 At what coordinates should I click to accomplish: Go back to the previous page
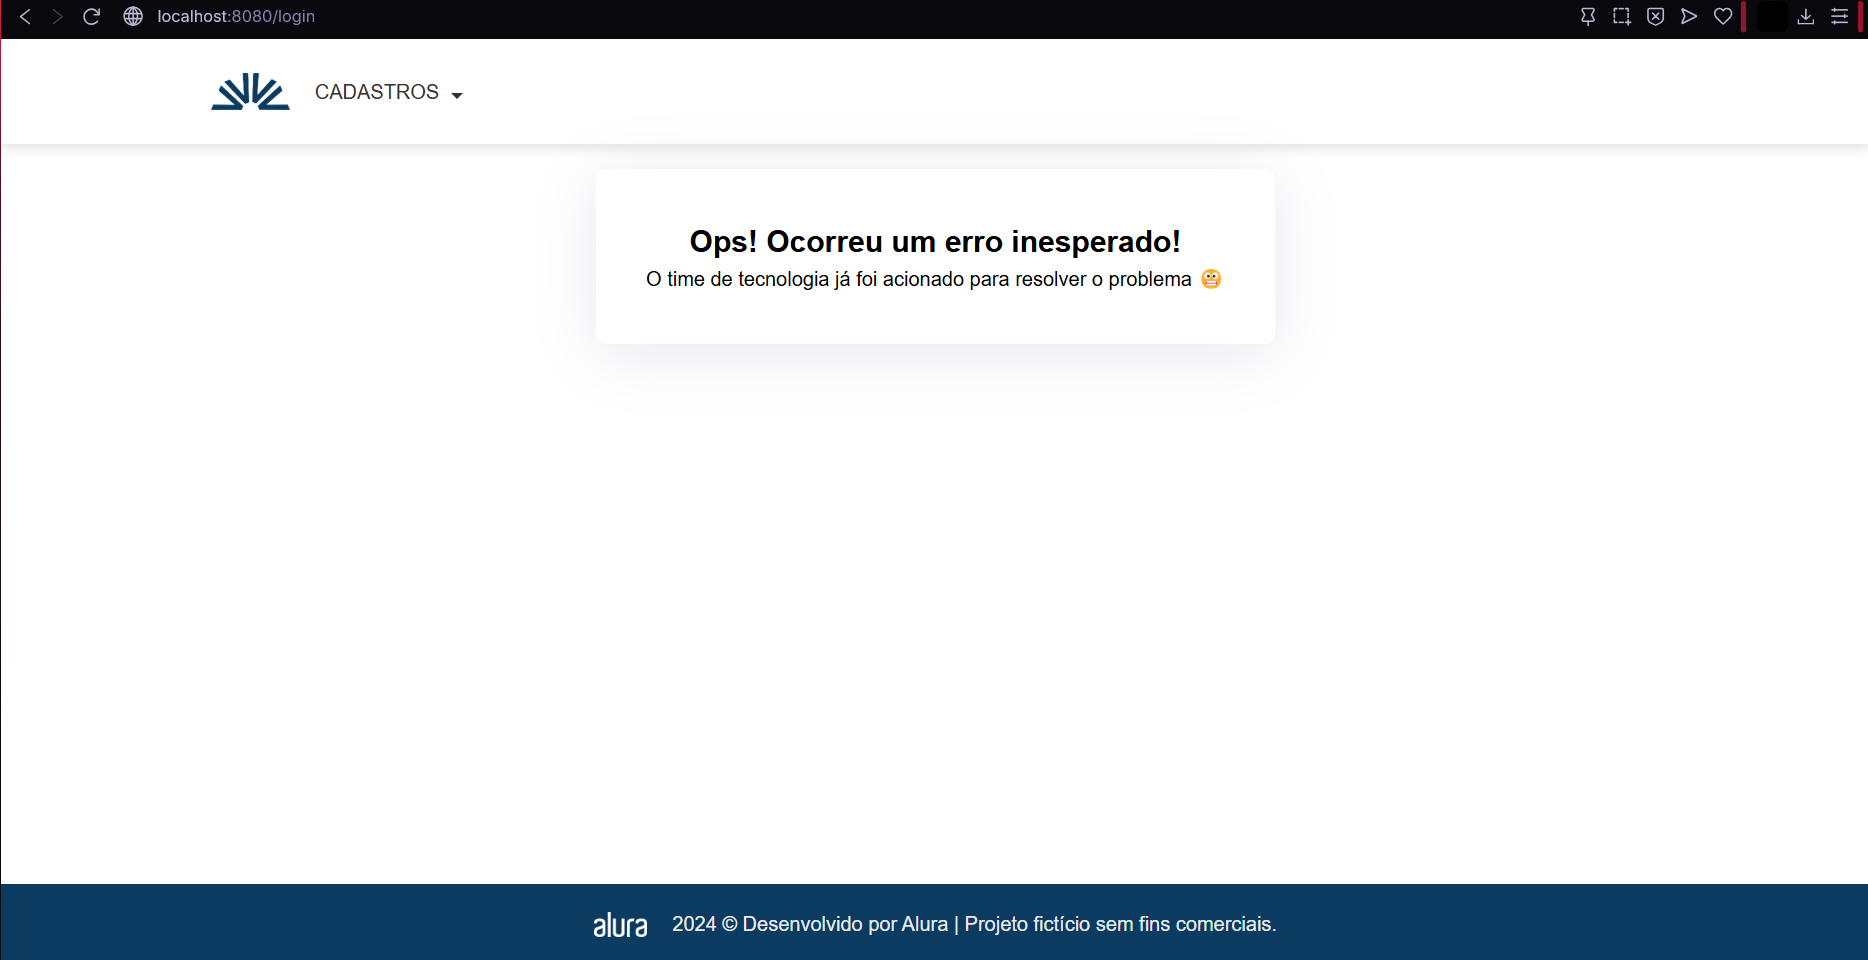coord(24,16)
